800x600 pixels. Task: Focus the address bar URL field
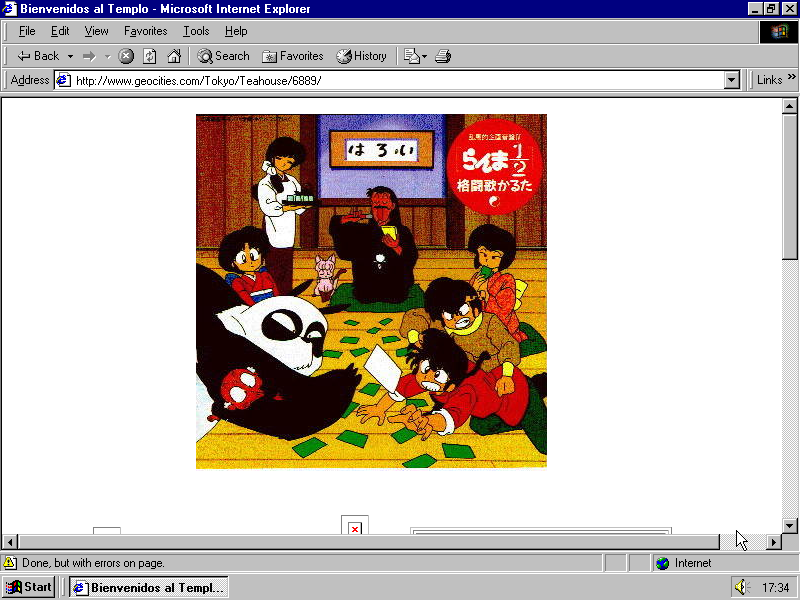pos(398,81)
